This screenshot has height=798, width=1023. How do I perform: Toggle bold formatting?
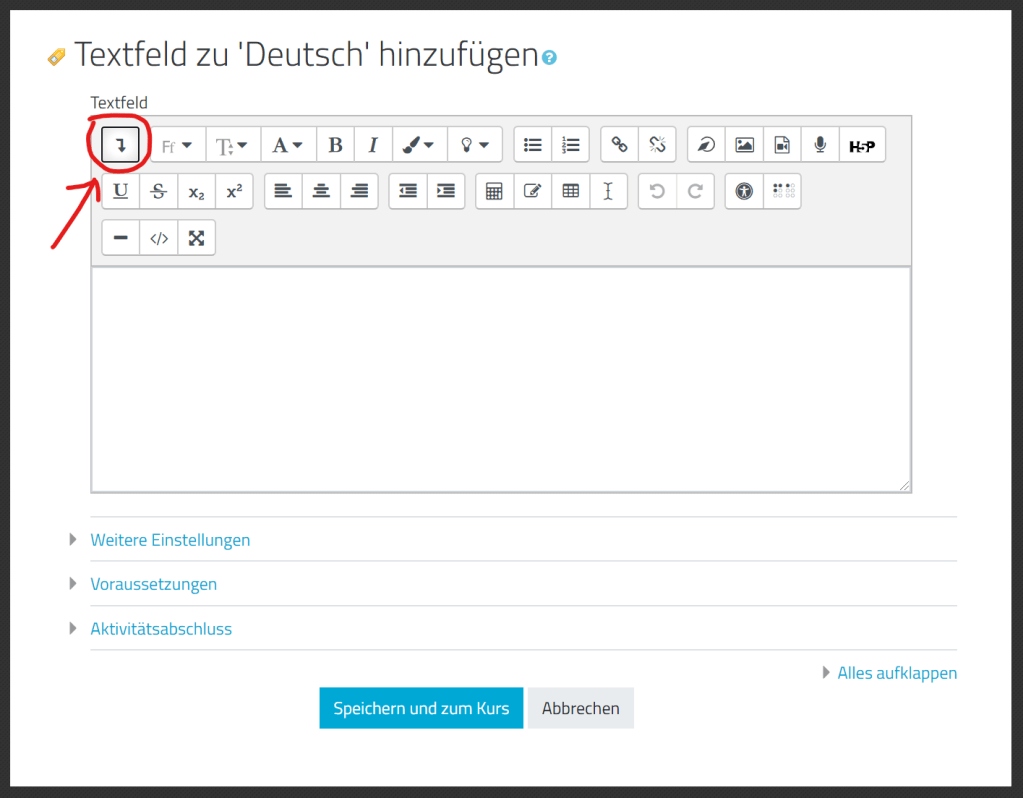click(335, 145)
